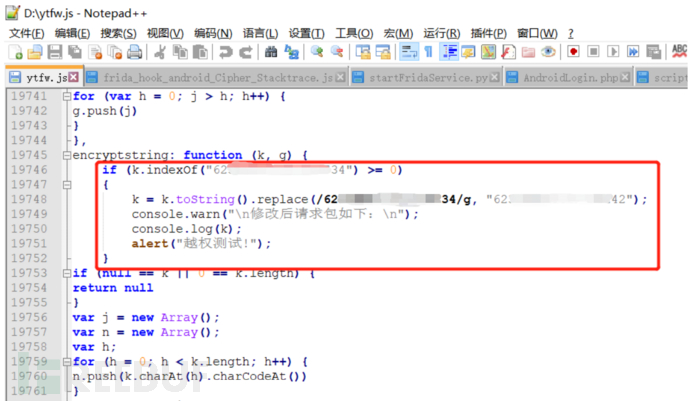The width and height of the screenshot is (690, 401).
Task: Close the frida_hook_android_Cipher_Stacktrace.js tab
Action: coord(340,77)
